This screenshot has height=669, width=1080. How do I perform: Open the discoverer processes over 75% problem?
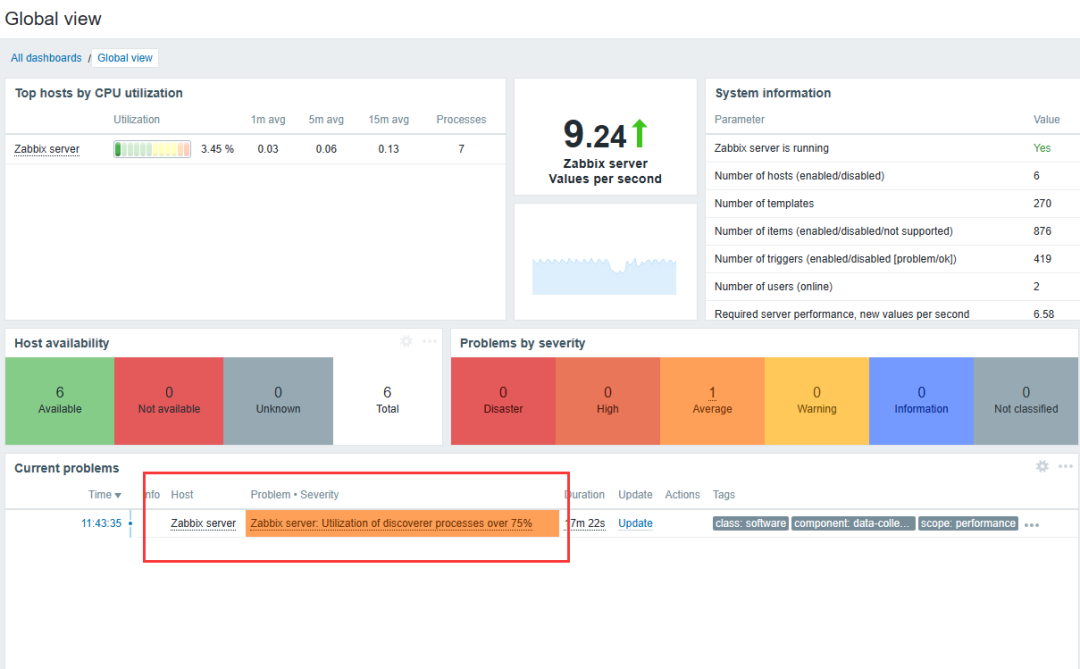click(391, 523)
